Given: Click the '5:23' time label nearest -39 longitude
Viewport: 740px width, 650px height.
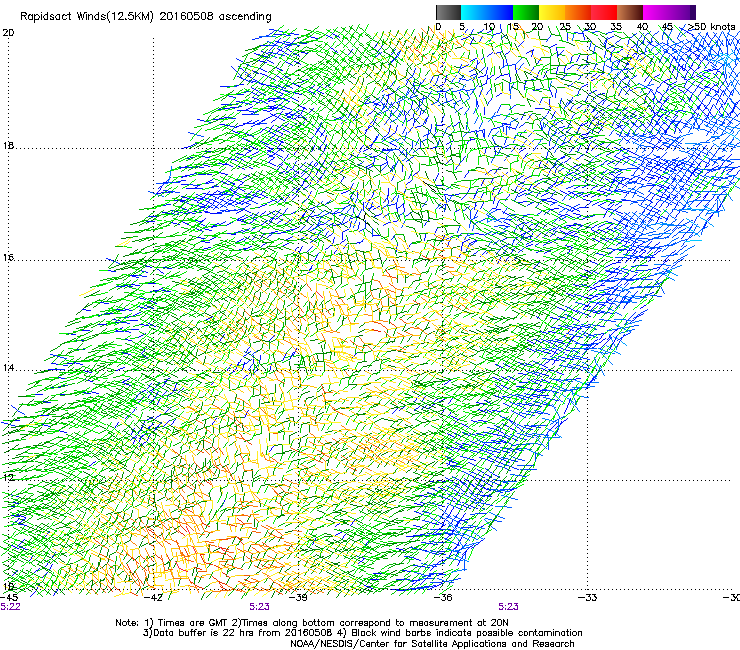Looking at the screenshot, I should click(x=260, y=607).
